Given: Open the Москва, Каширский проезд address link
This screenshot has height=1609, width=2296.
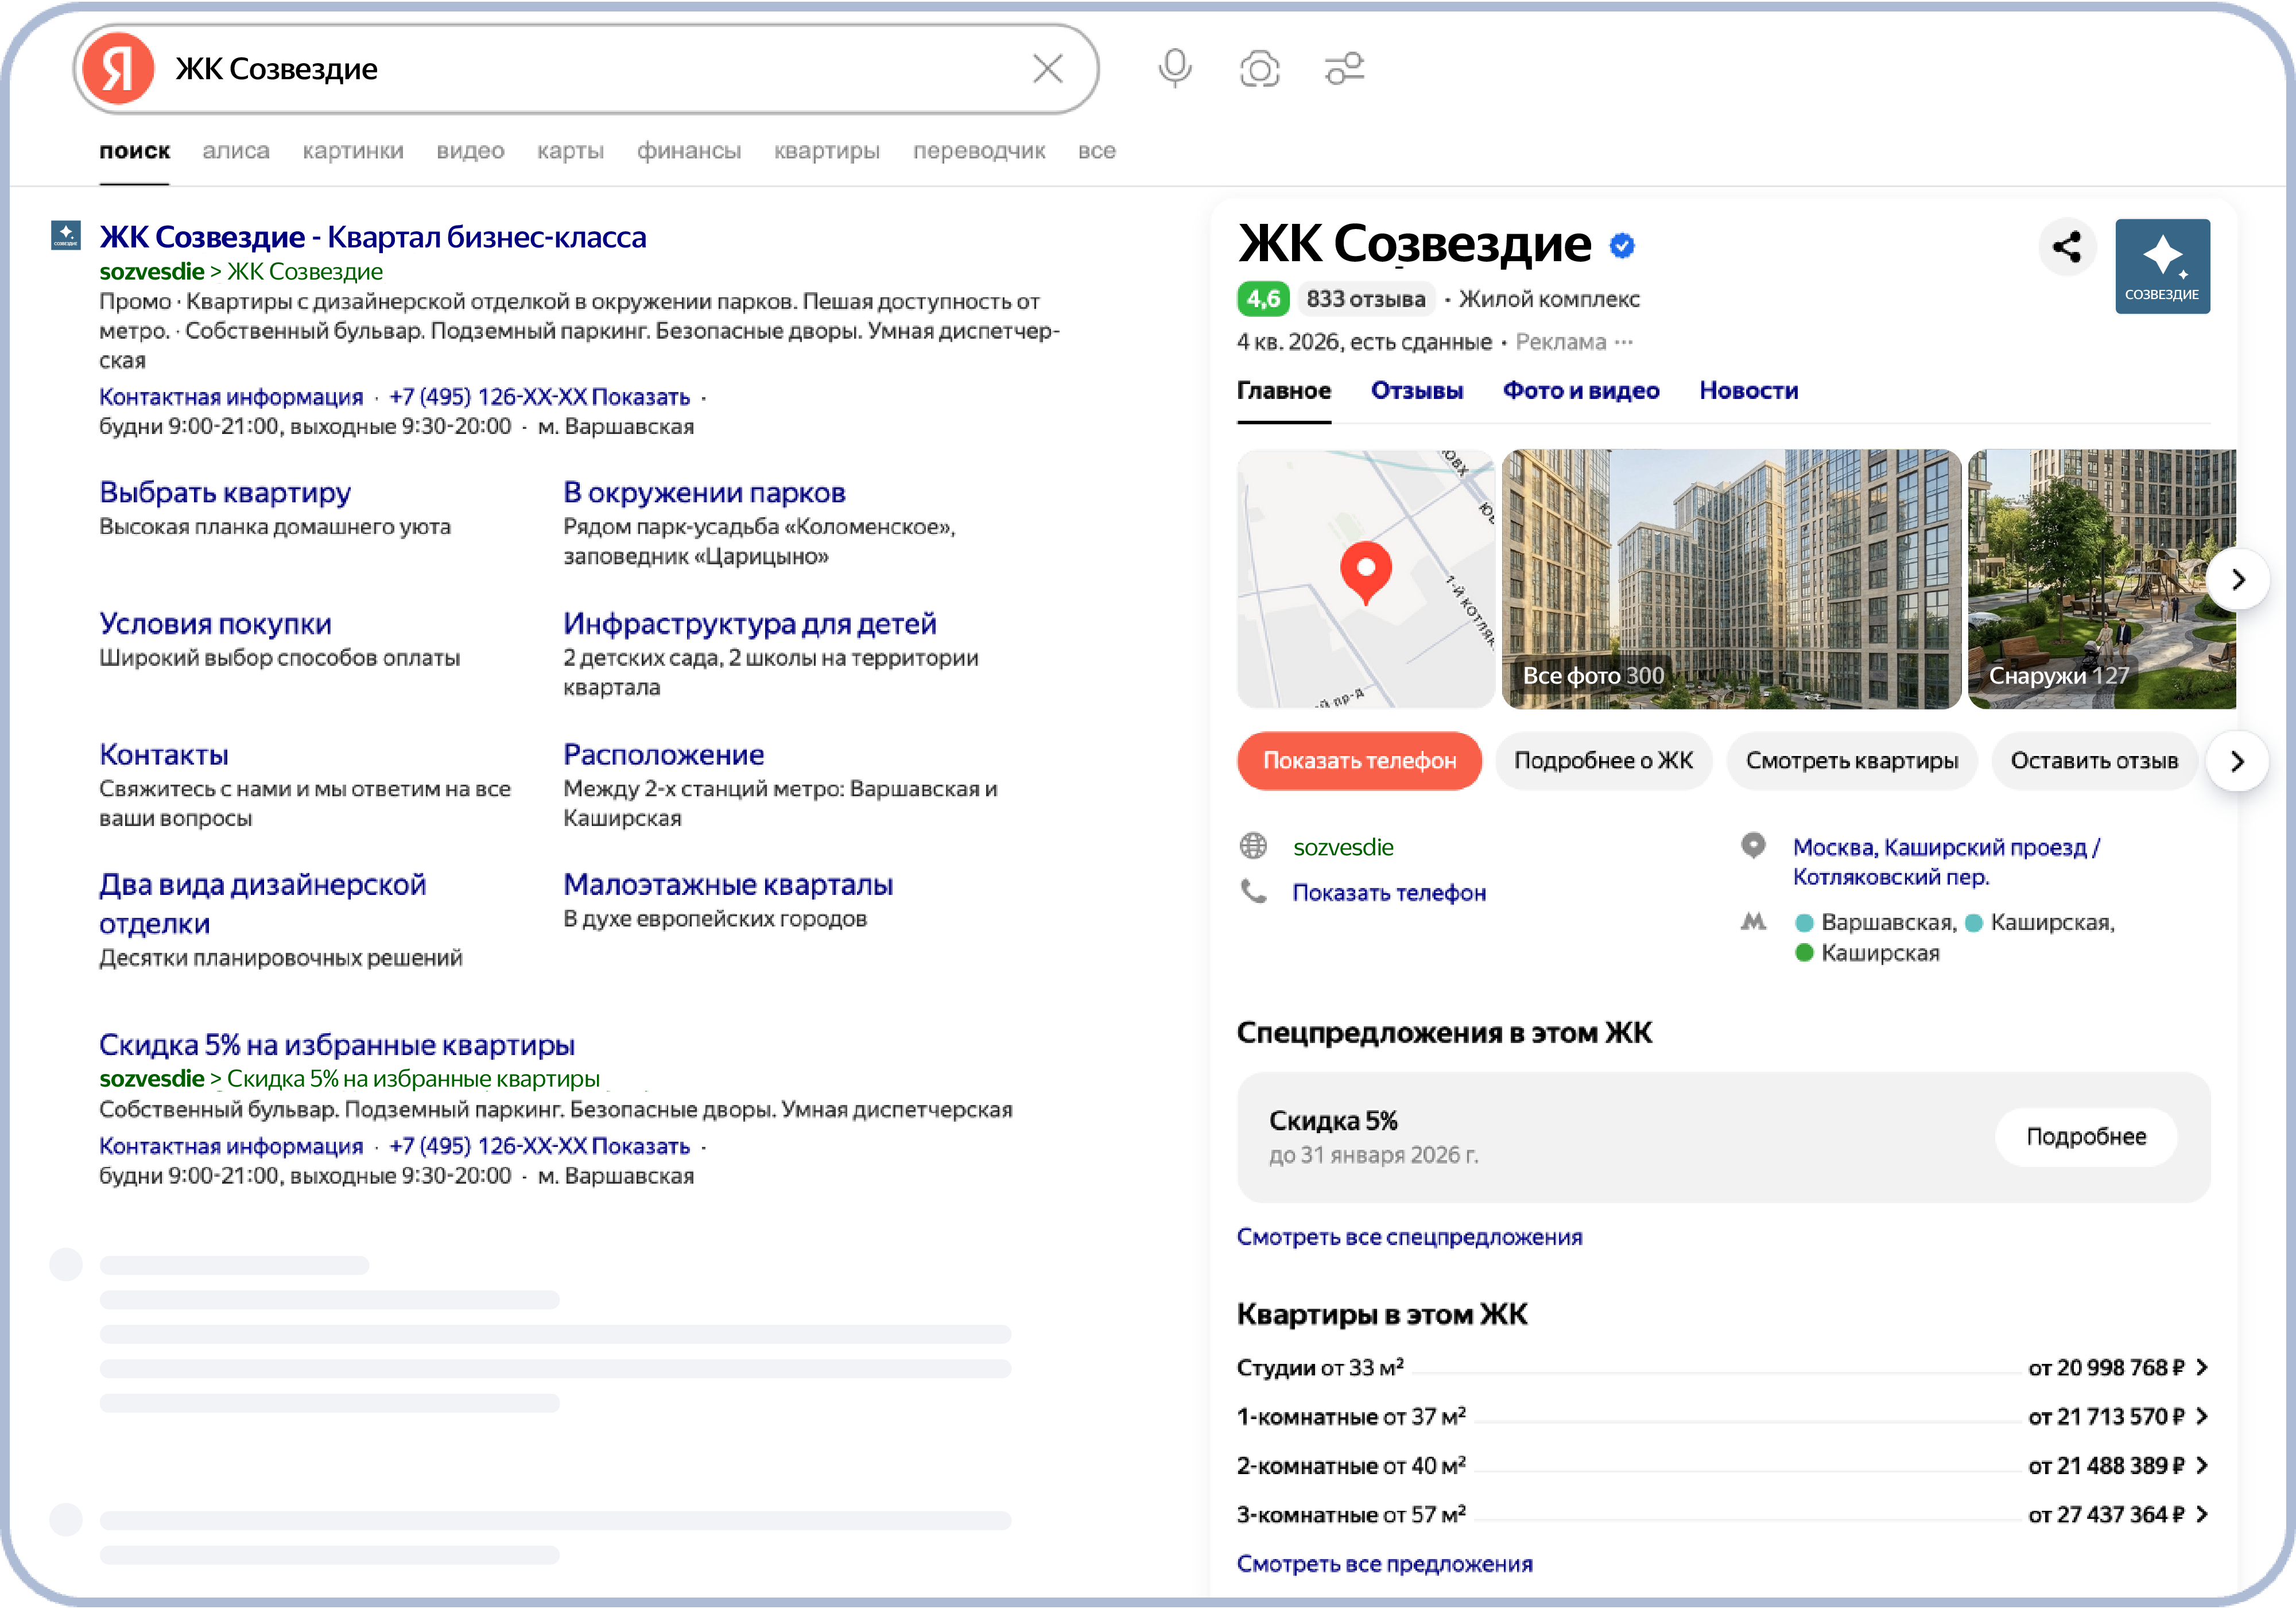Looking at the screenshot, I should coord(1946,862).
